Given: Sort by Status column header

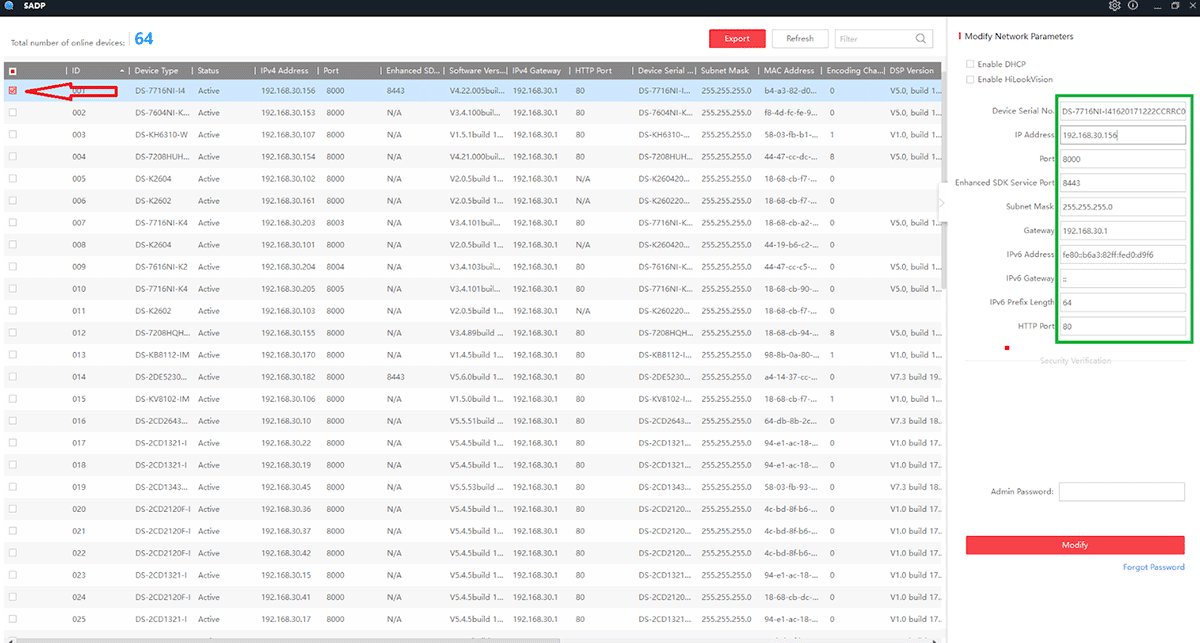Looking at the screenshot, I should coord(208,71).
